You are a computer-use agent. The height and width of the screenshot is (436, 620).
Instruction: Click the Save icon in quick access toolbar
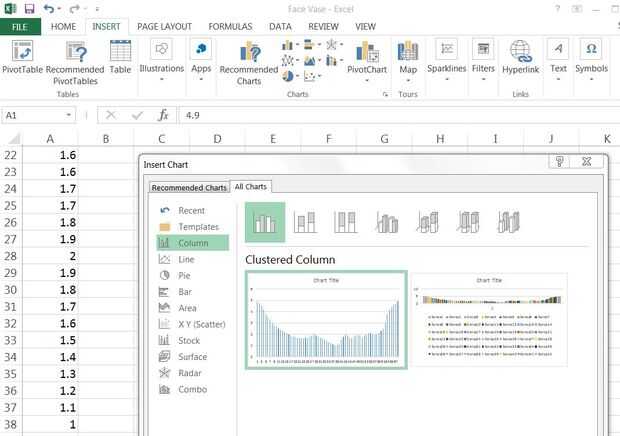(x=29, y=8)
